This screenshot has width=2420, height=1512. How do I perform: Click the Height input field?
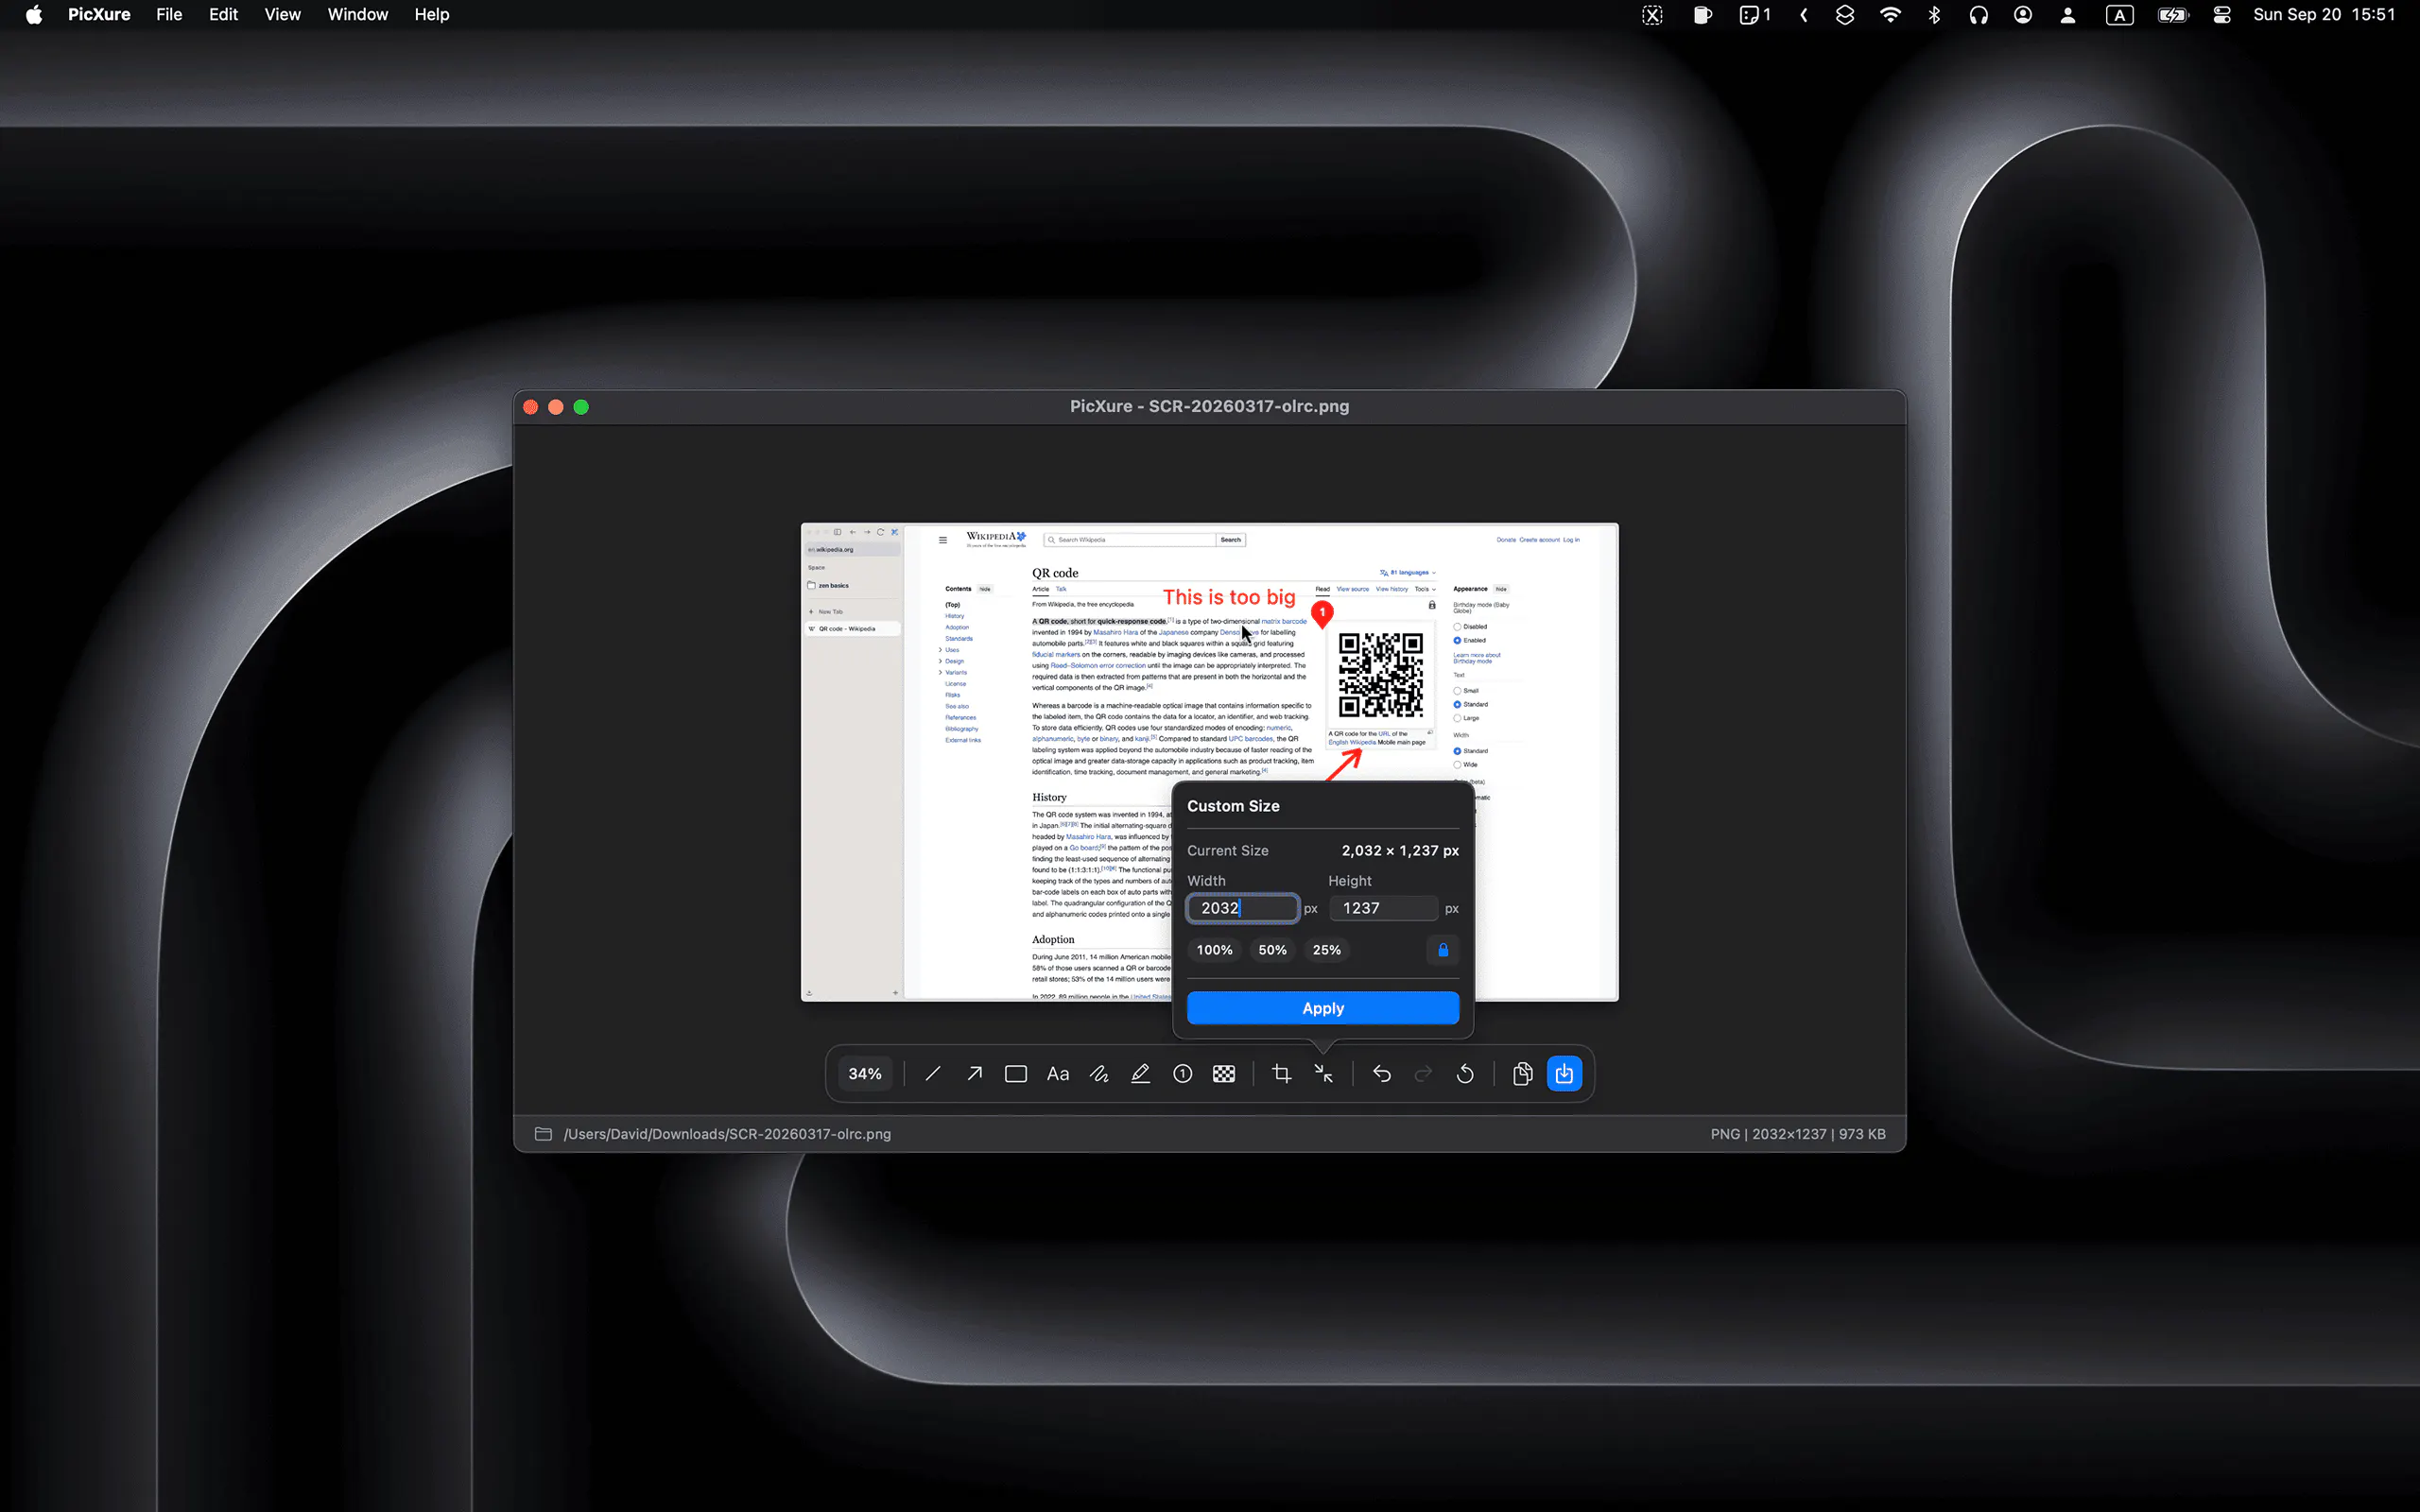1384,908
